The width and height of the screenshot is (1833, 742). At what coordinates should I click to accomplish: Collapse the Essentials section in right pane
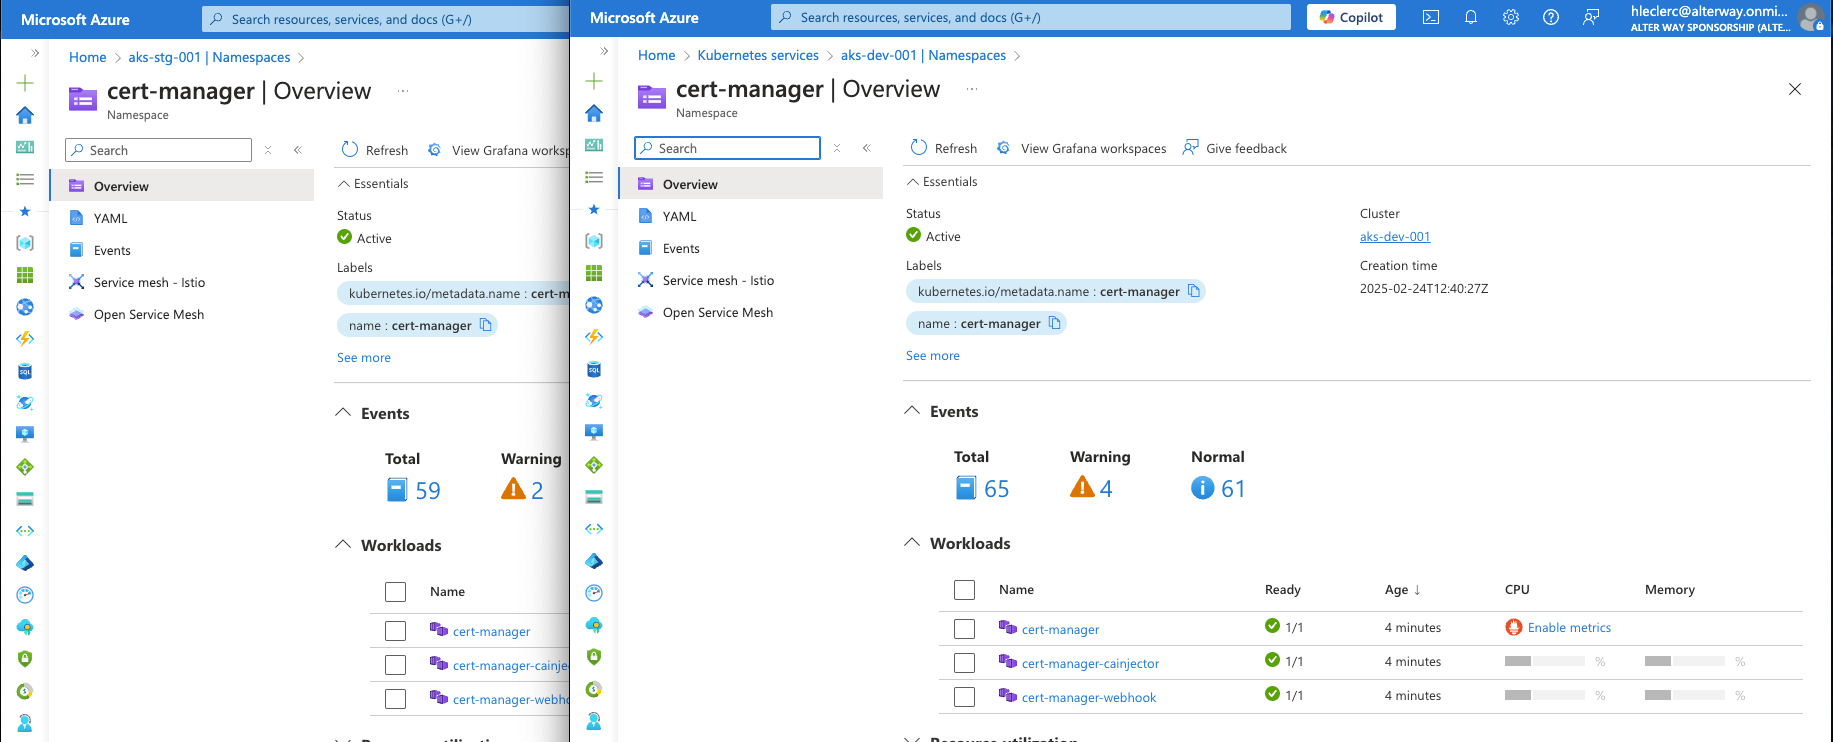913,182
